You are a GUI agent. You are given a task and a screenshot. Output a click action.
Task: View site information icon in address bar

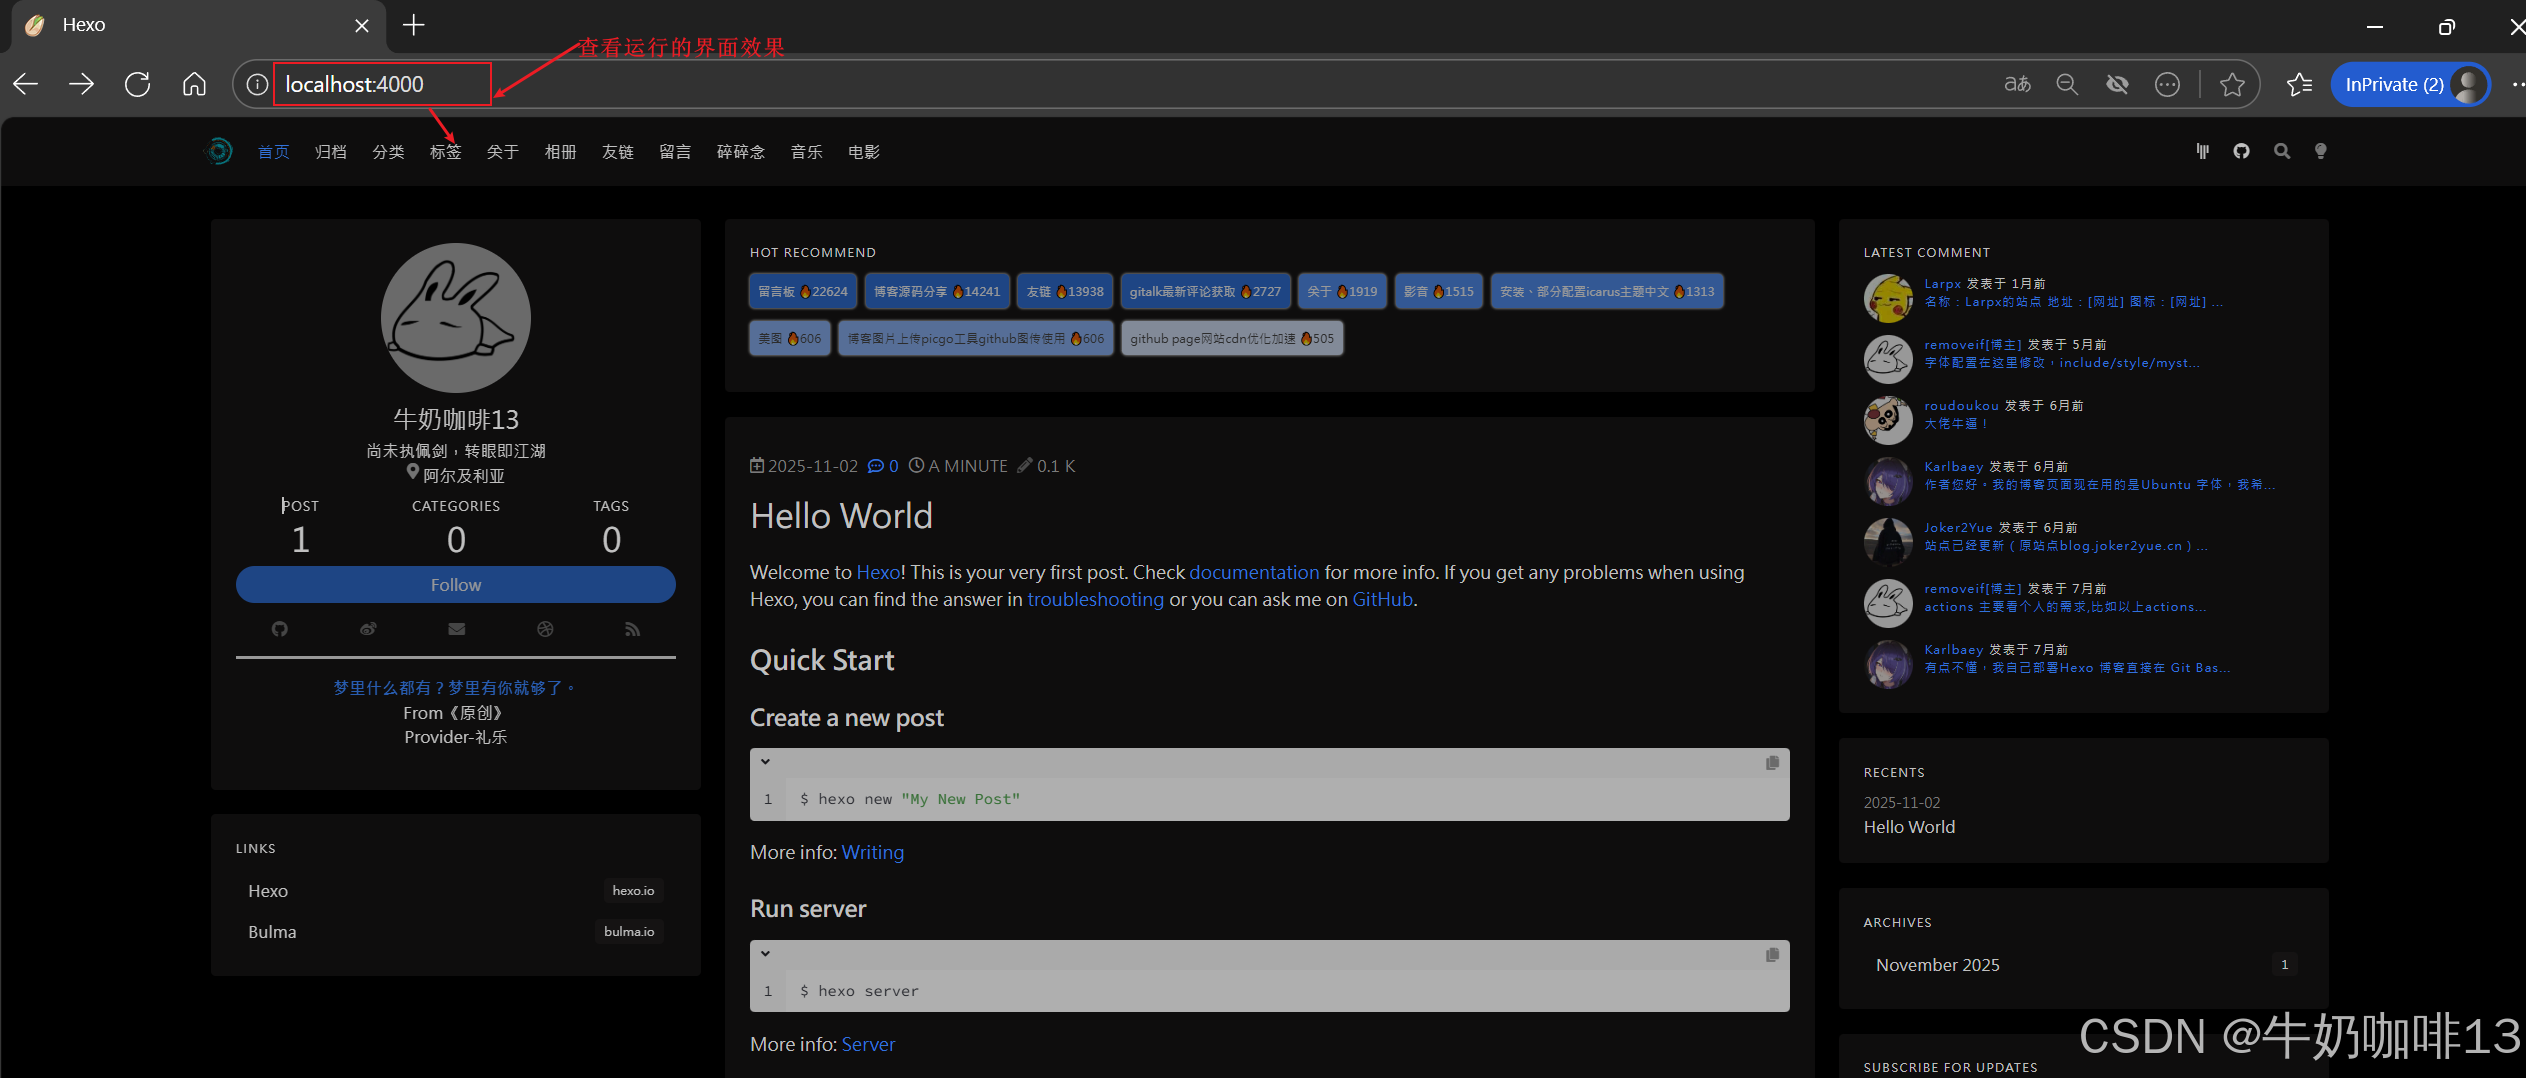pos(257,84)
